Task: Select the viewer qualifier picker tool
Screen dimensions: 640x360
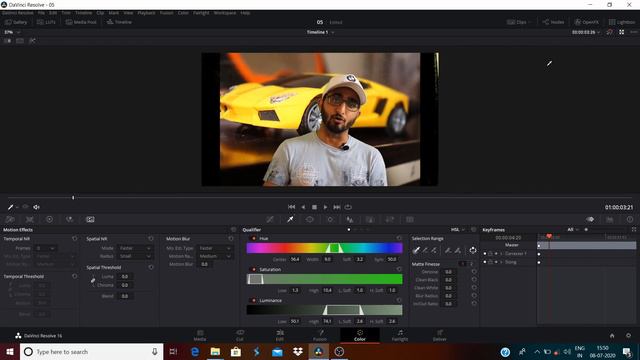Action: pyautogui.click(x=11, y=207)
